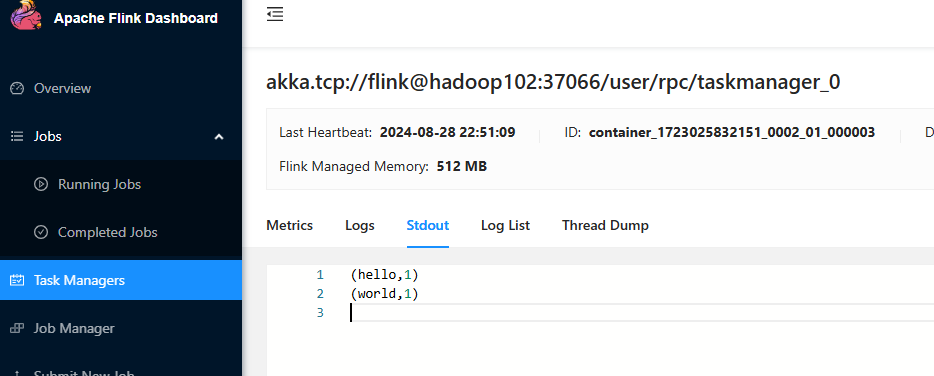Collapse the Jobs submenu chevron
934x376 pixels.
(219, 137)
